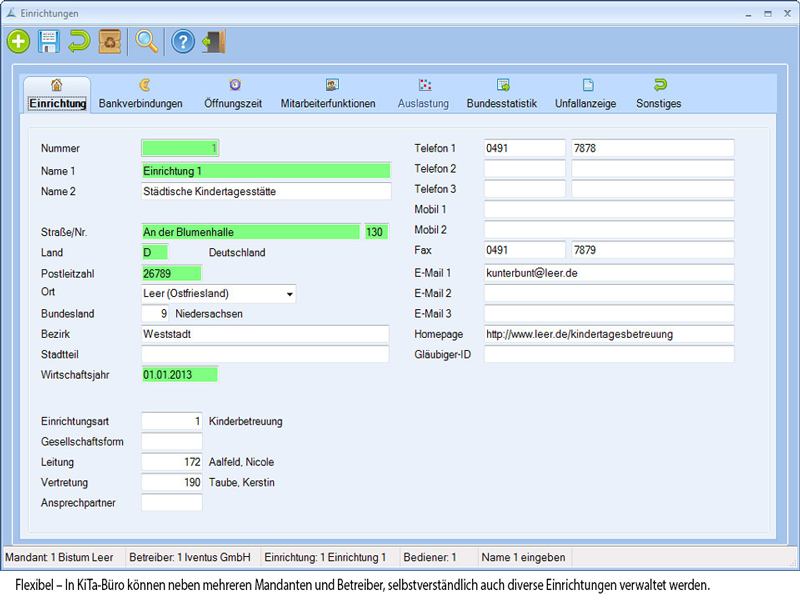The image size is (800, 600).
Task: Open the Unfallanzeige tab
Action: pos(586,95)
